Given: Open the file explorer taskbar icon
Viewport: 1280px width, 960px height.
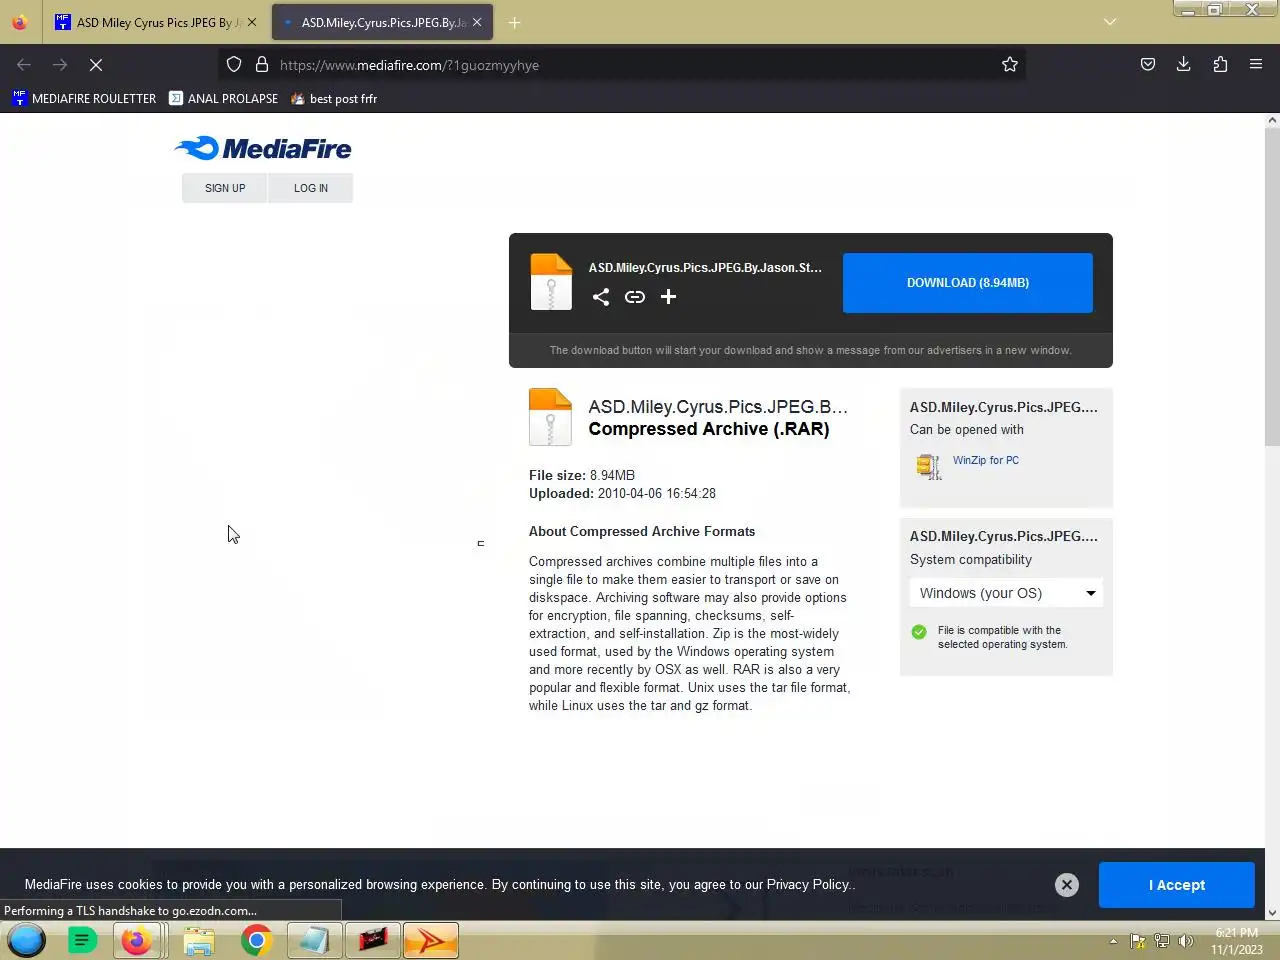Looking at the screenshot, I should pos(198,940).
